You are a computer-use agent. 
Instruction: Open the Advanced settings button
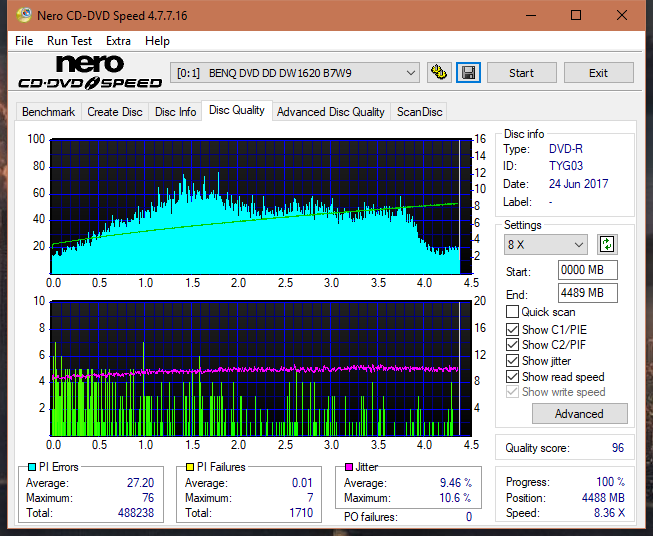(579, 414)
